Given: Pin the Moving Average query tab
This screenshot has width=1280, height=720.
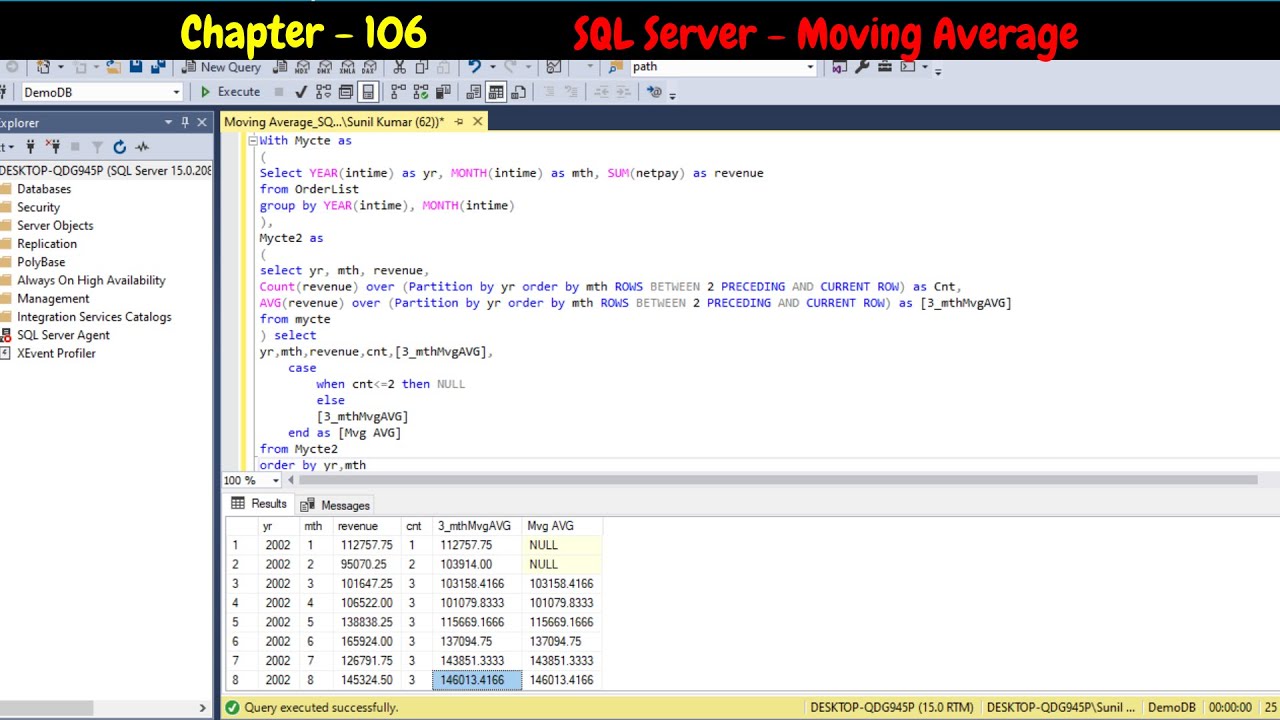Looking at the screenshot, I should click(x=459, y=122).
